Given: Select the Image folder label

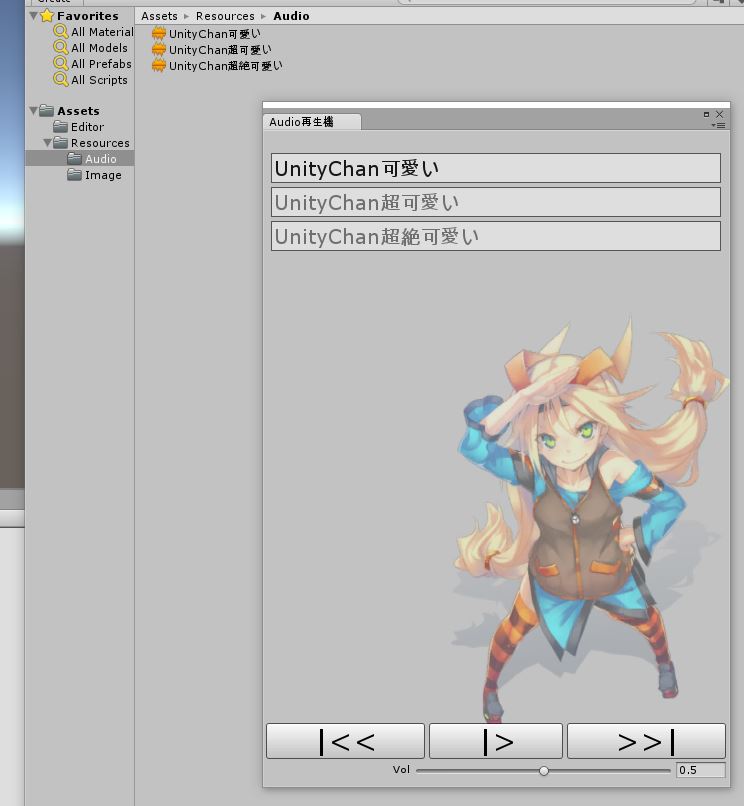Looking at the screenshot, I should click(103, 175).
